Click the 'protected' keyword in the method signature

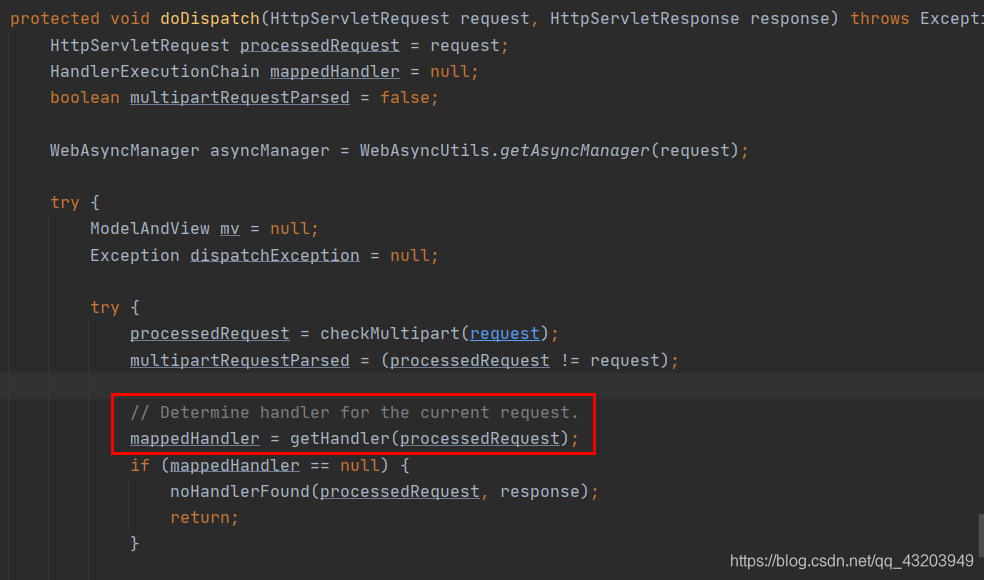coord(55,19)
